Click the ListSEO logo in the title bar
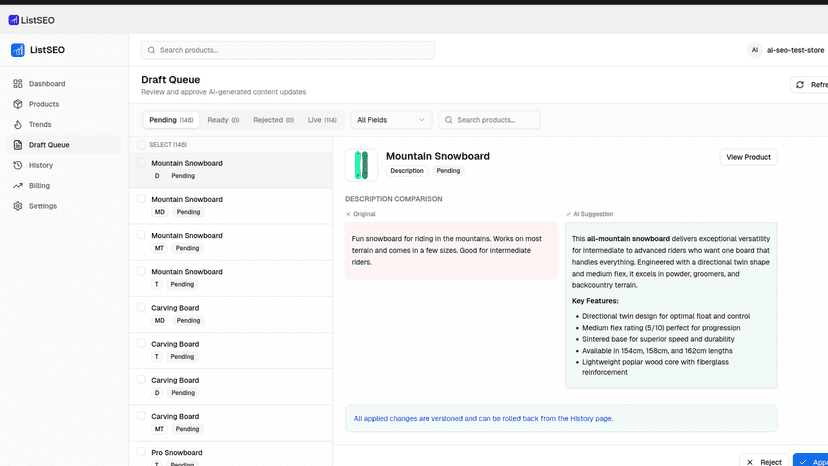The width and height of the screenshot is (828, 466). tap(31, 20)
